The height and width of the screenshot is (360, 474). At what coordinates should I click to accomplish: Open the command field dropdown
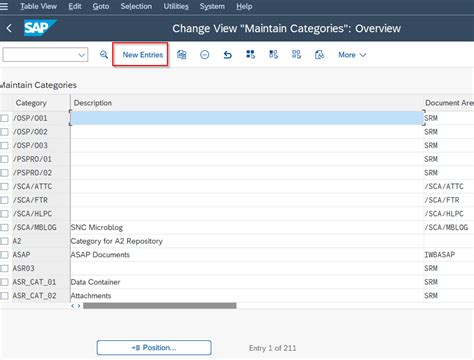click(x=82, y=55)
